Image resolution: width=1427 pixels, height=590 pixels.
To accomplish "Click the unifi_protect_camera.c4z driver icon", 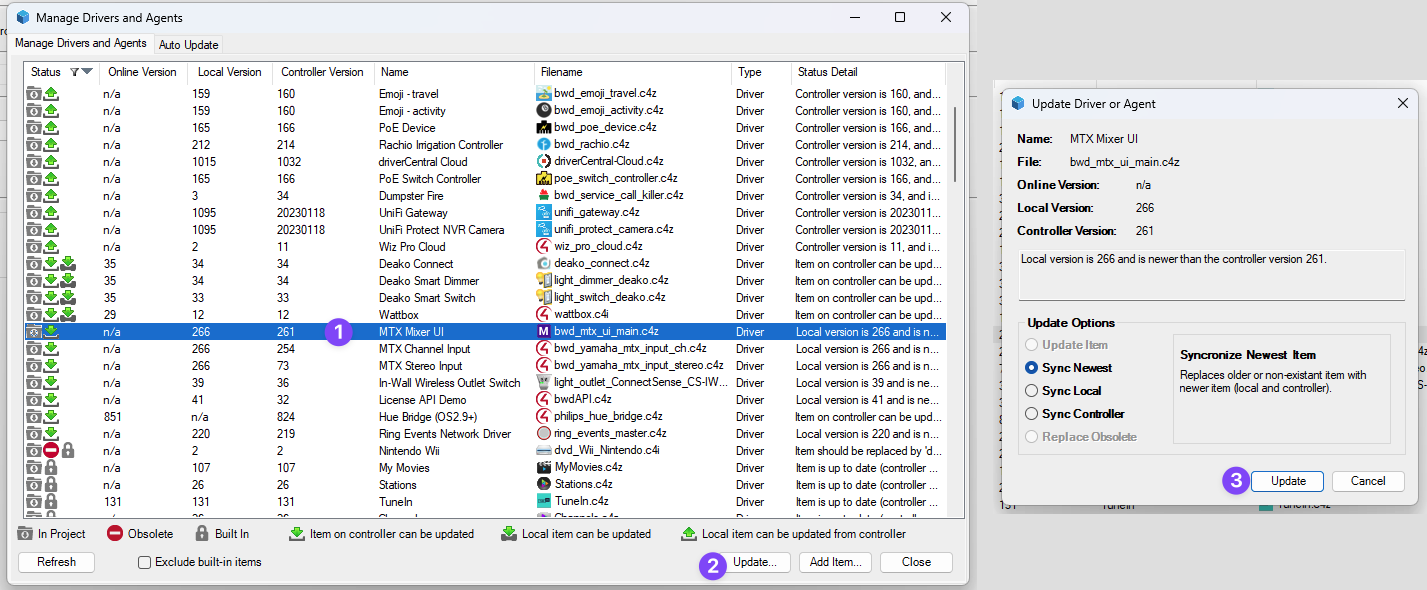I will (x=544, y=230).
